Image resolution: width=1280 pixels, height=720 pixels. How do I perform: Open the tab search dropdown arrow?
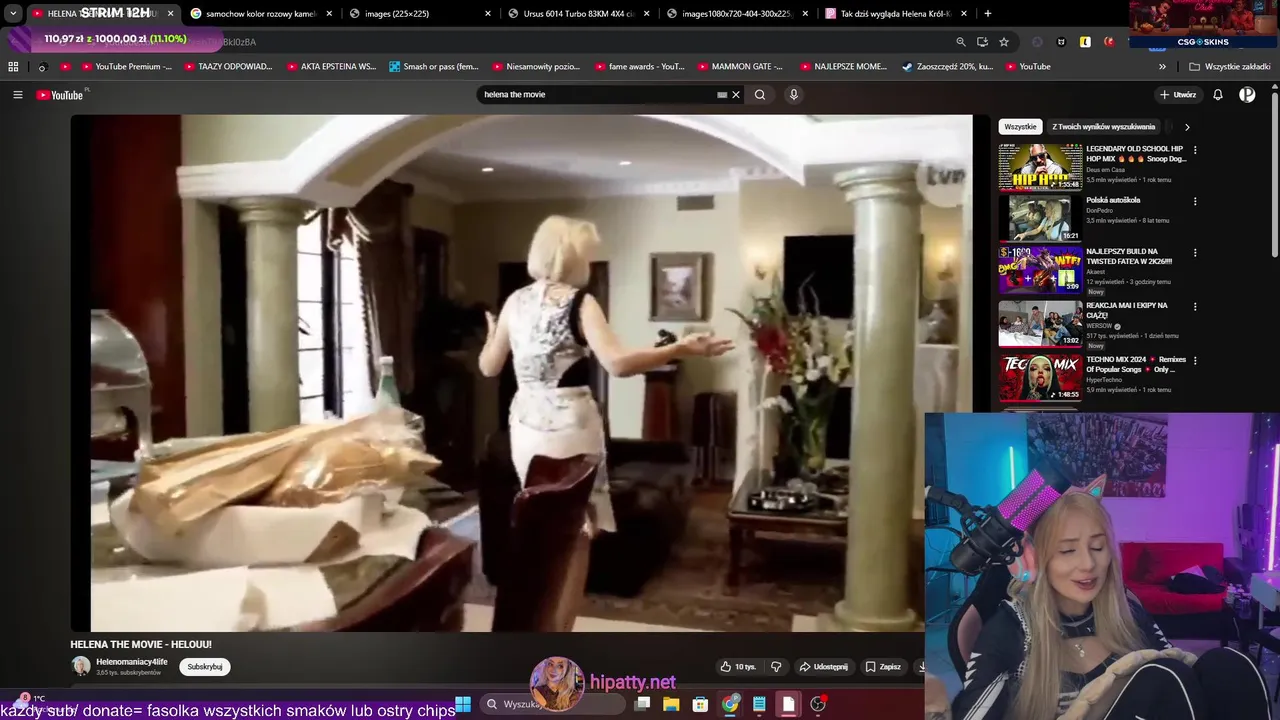[x=13, y=14]
